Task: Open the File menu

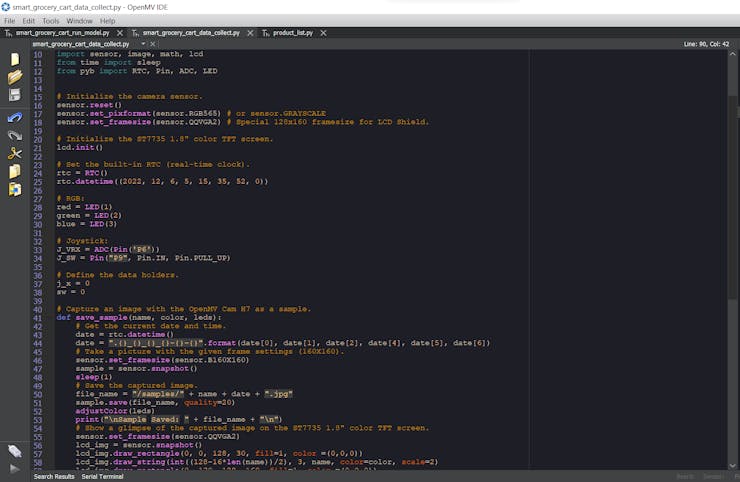Action: pyautogui.click(x=10, y=20)
